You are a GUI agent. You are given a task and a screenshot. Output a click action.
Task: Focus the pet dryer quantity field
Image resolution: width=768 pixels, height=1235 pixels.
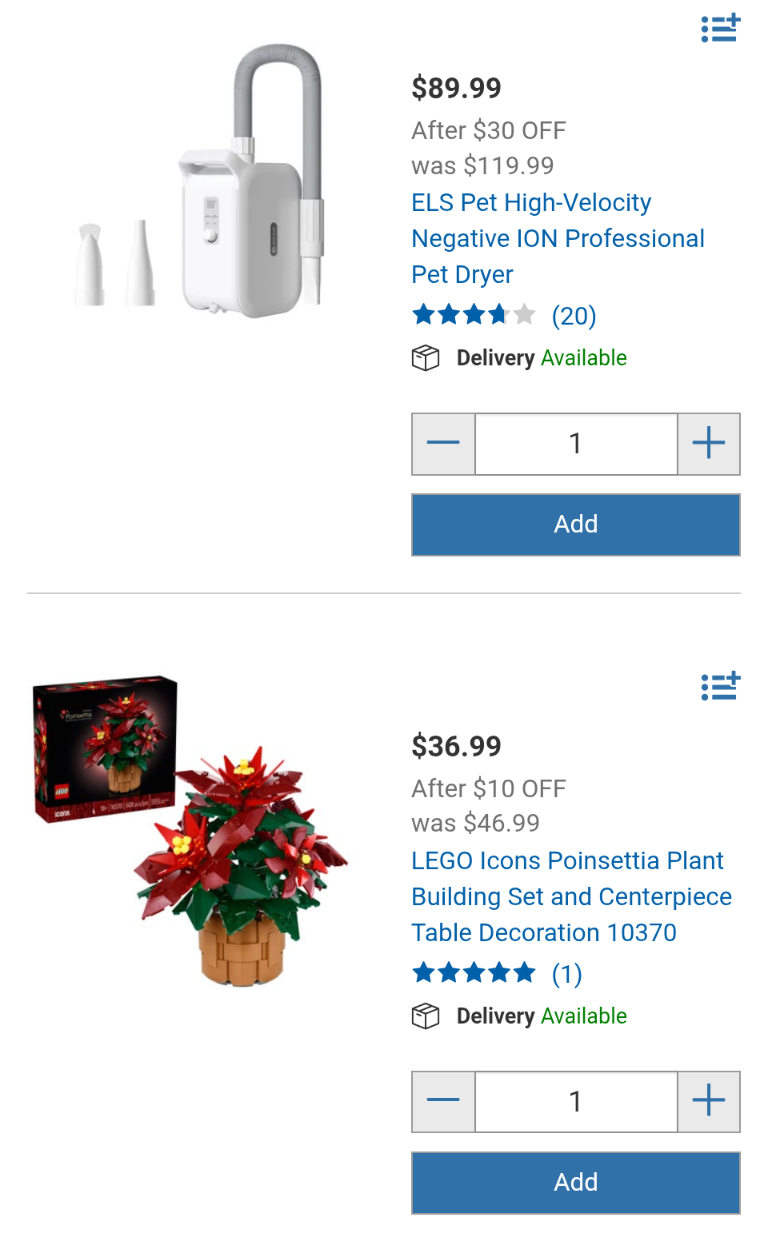576,443
